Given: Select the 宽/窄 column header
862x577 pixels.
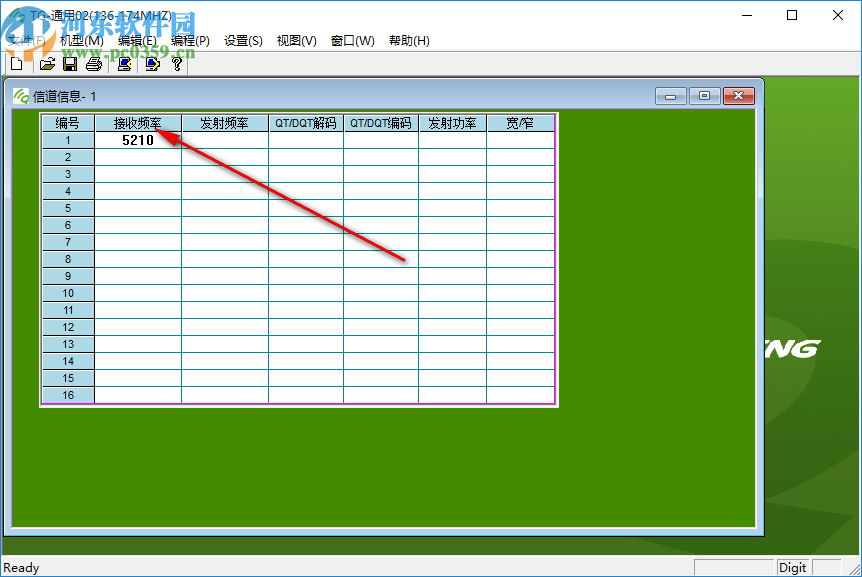Looking at the screenshot, I should coord(520,123).
